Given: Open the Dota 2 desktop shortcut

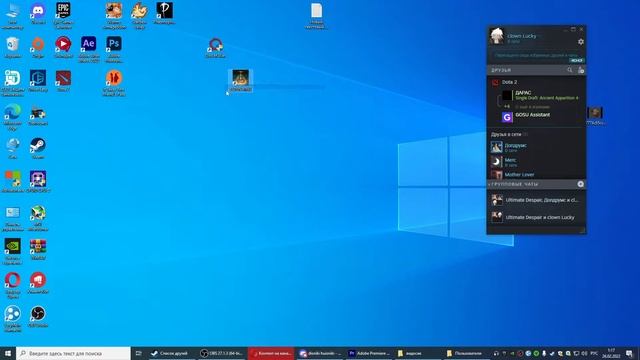Looking at the screenshot, I should click(63, 80).
